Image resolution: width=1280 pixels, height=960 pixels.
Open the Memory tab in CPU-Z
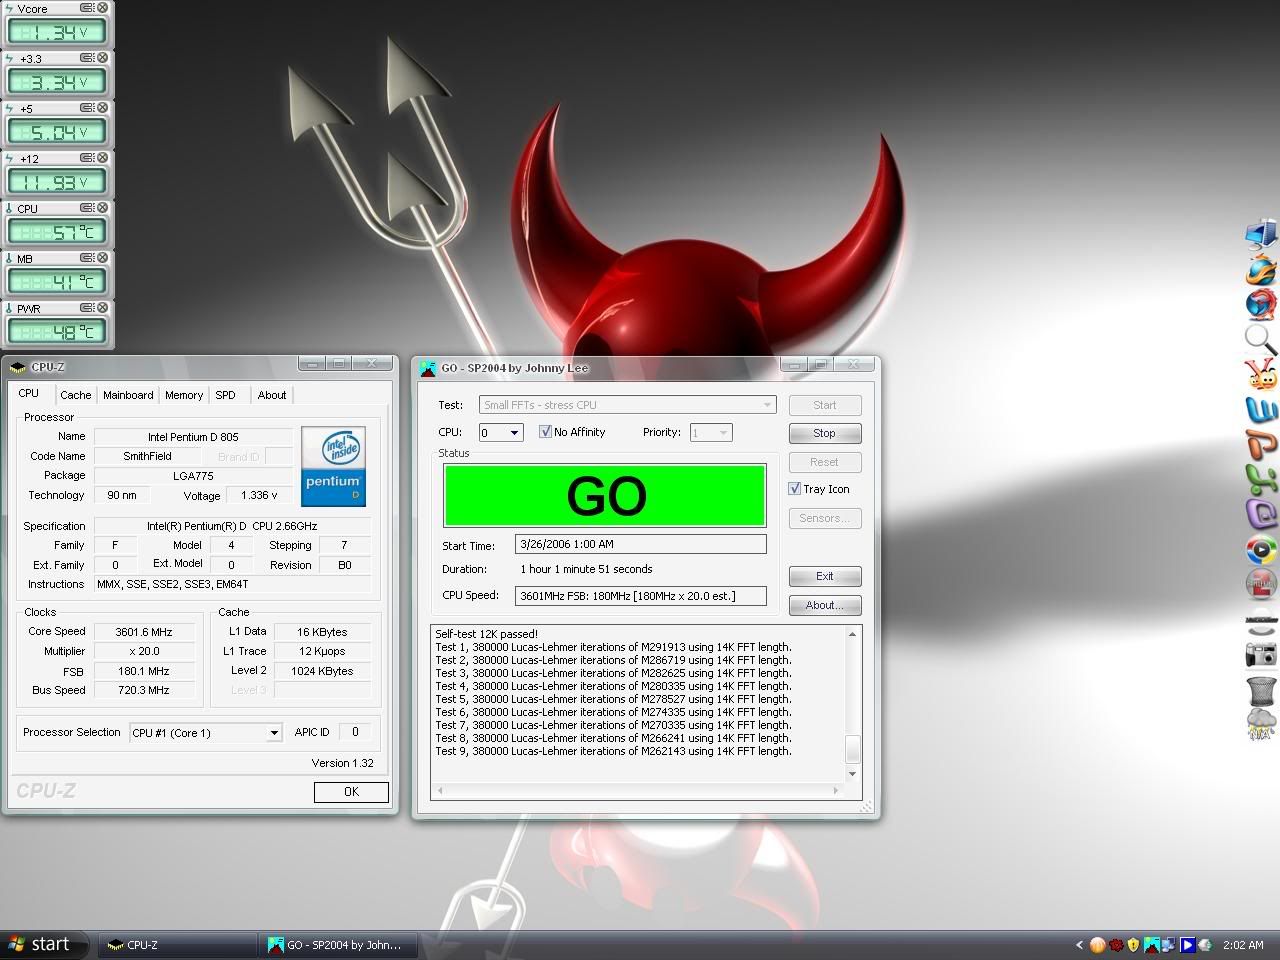tap(184, 395)
